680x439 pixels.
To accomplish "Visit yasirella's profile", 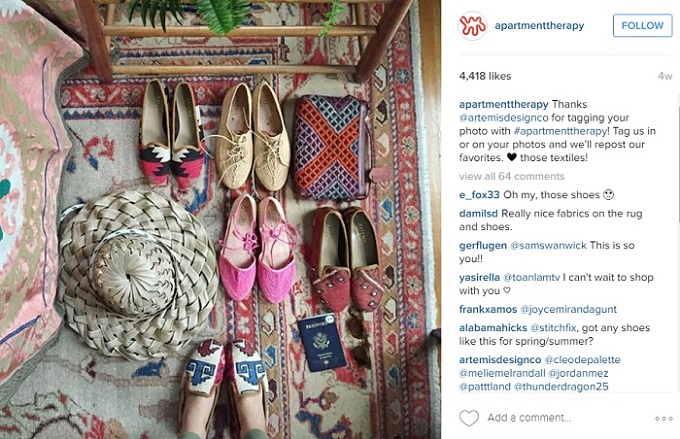I will pyautogui.click(x=479, y=278).
